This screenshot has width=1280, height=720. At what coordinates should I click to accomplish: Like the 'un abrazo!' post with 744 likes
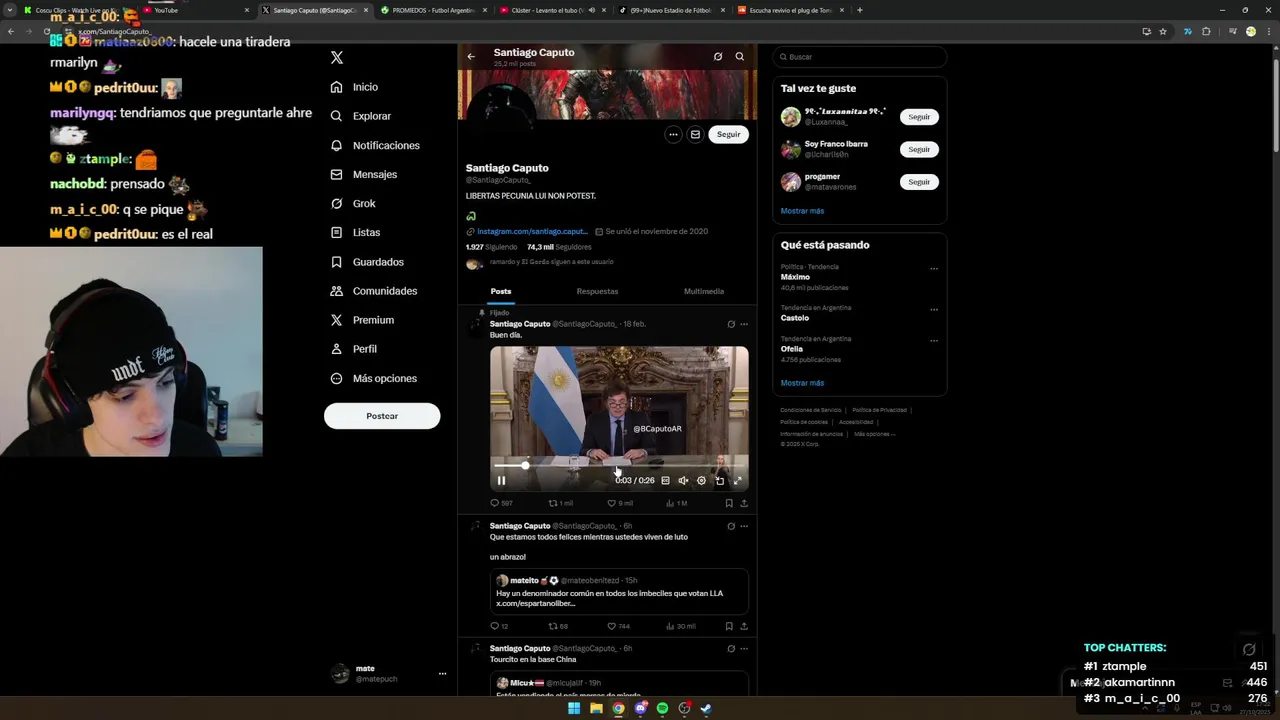tap(619, 626)
